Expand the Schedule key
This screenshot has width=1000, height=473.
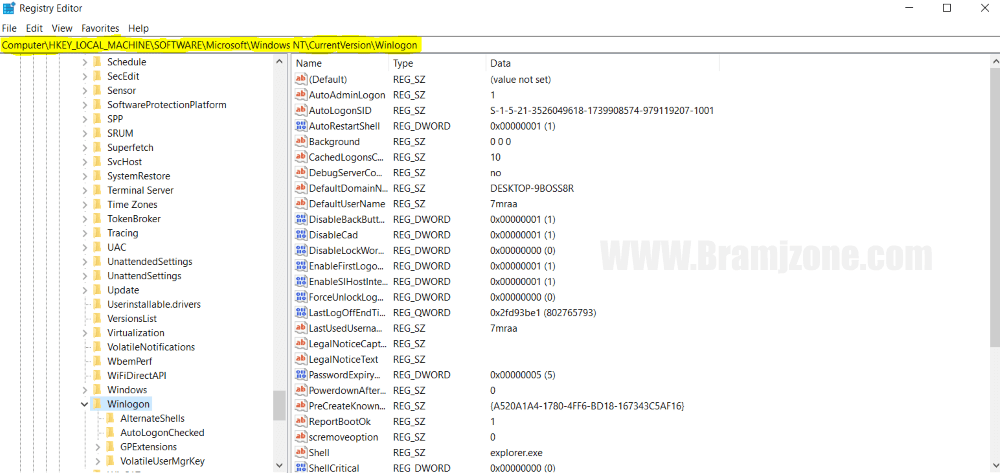pyautogui.click(x=84, y=62)
